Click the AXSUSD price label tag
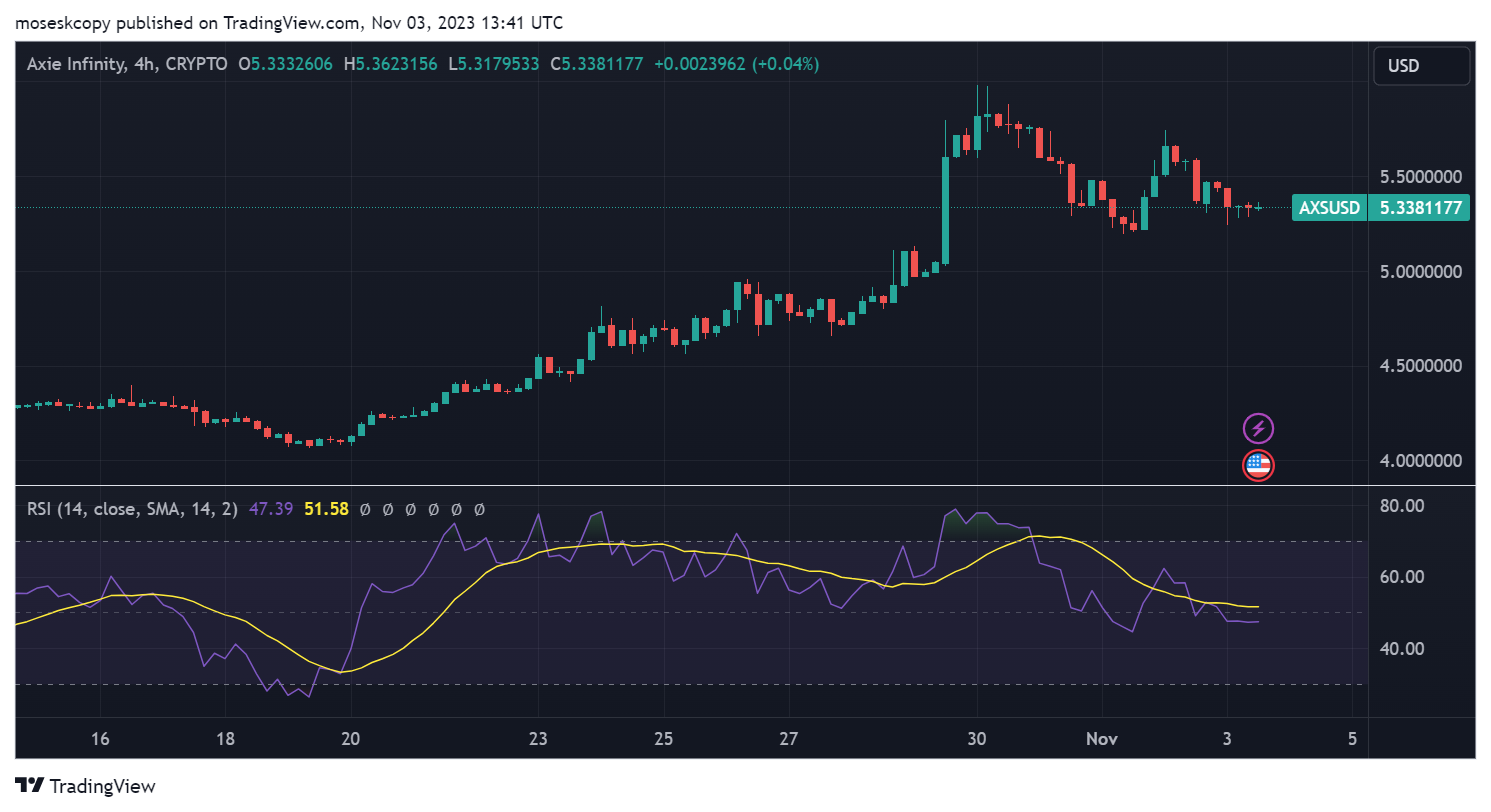Screen dimensions: 1491x812 pos(1329,208)
